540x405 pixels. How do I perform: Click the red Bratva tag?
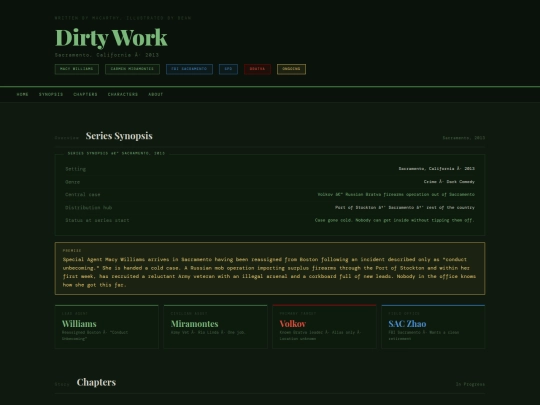pos(257,69)
